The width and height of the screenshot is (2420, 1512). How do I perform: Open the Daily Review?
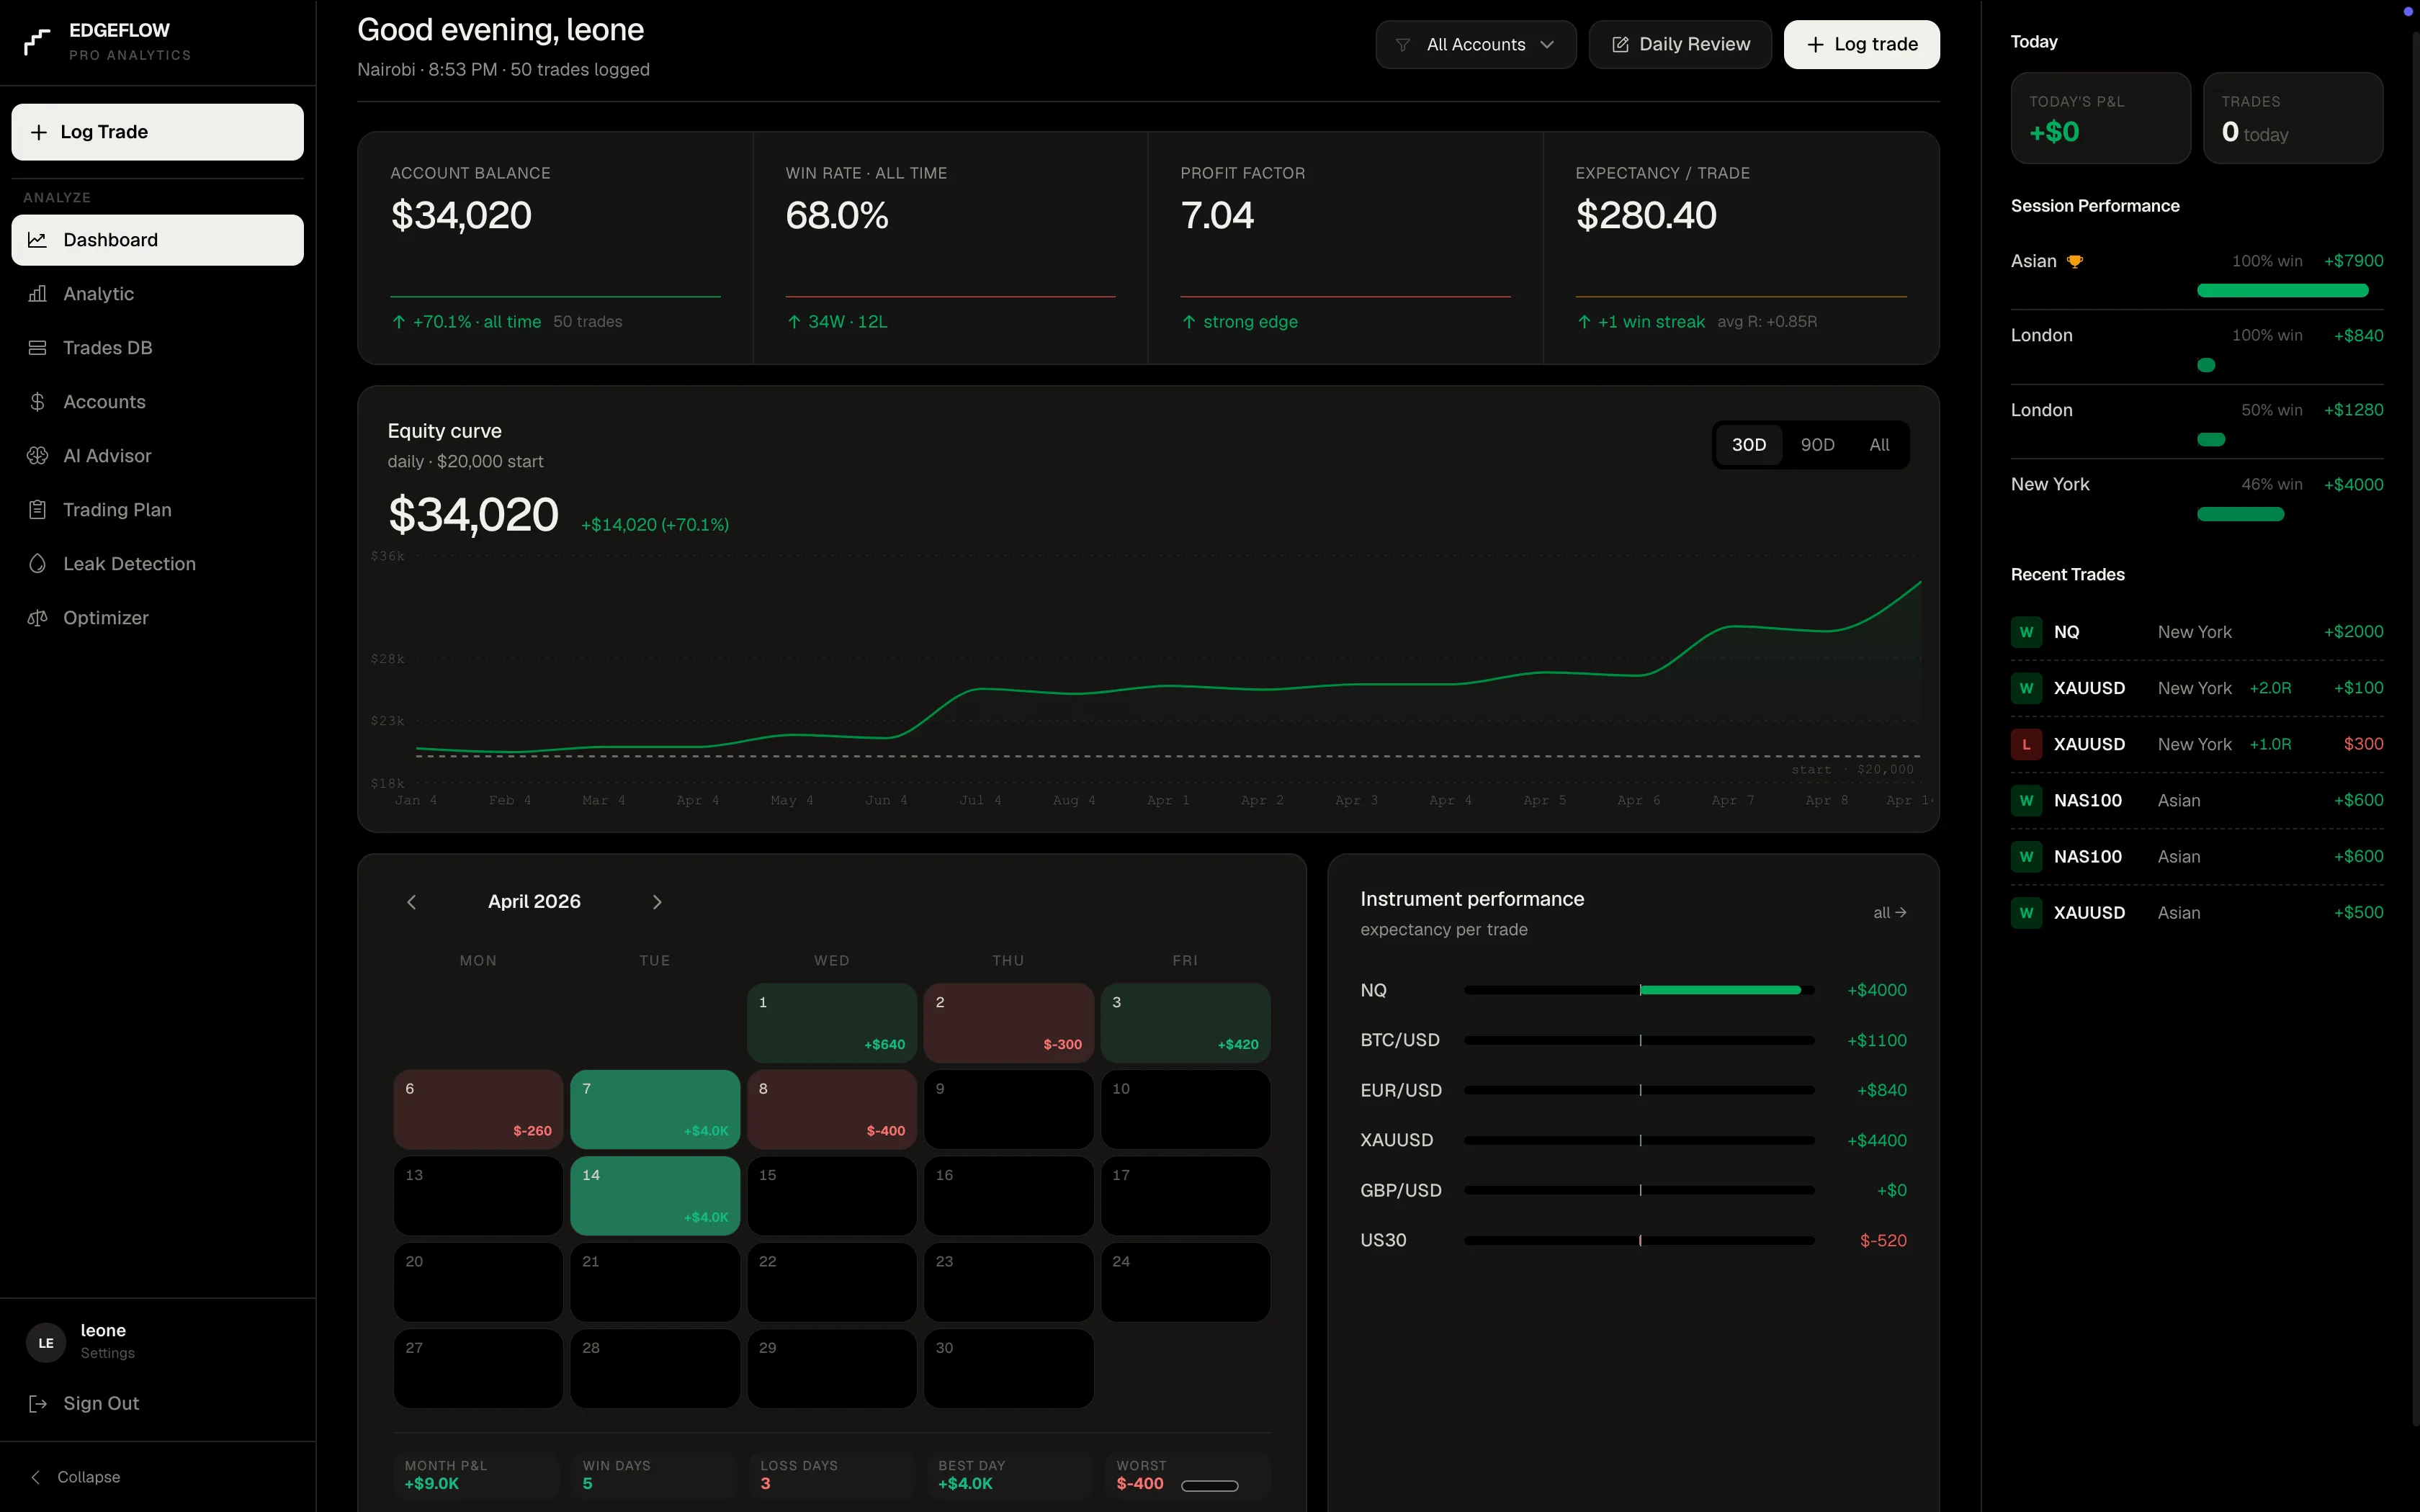tap(1680, 45)
